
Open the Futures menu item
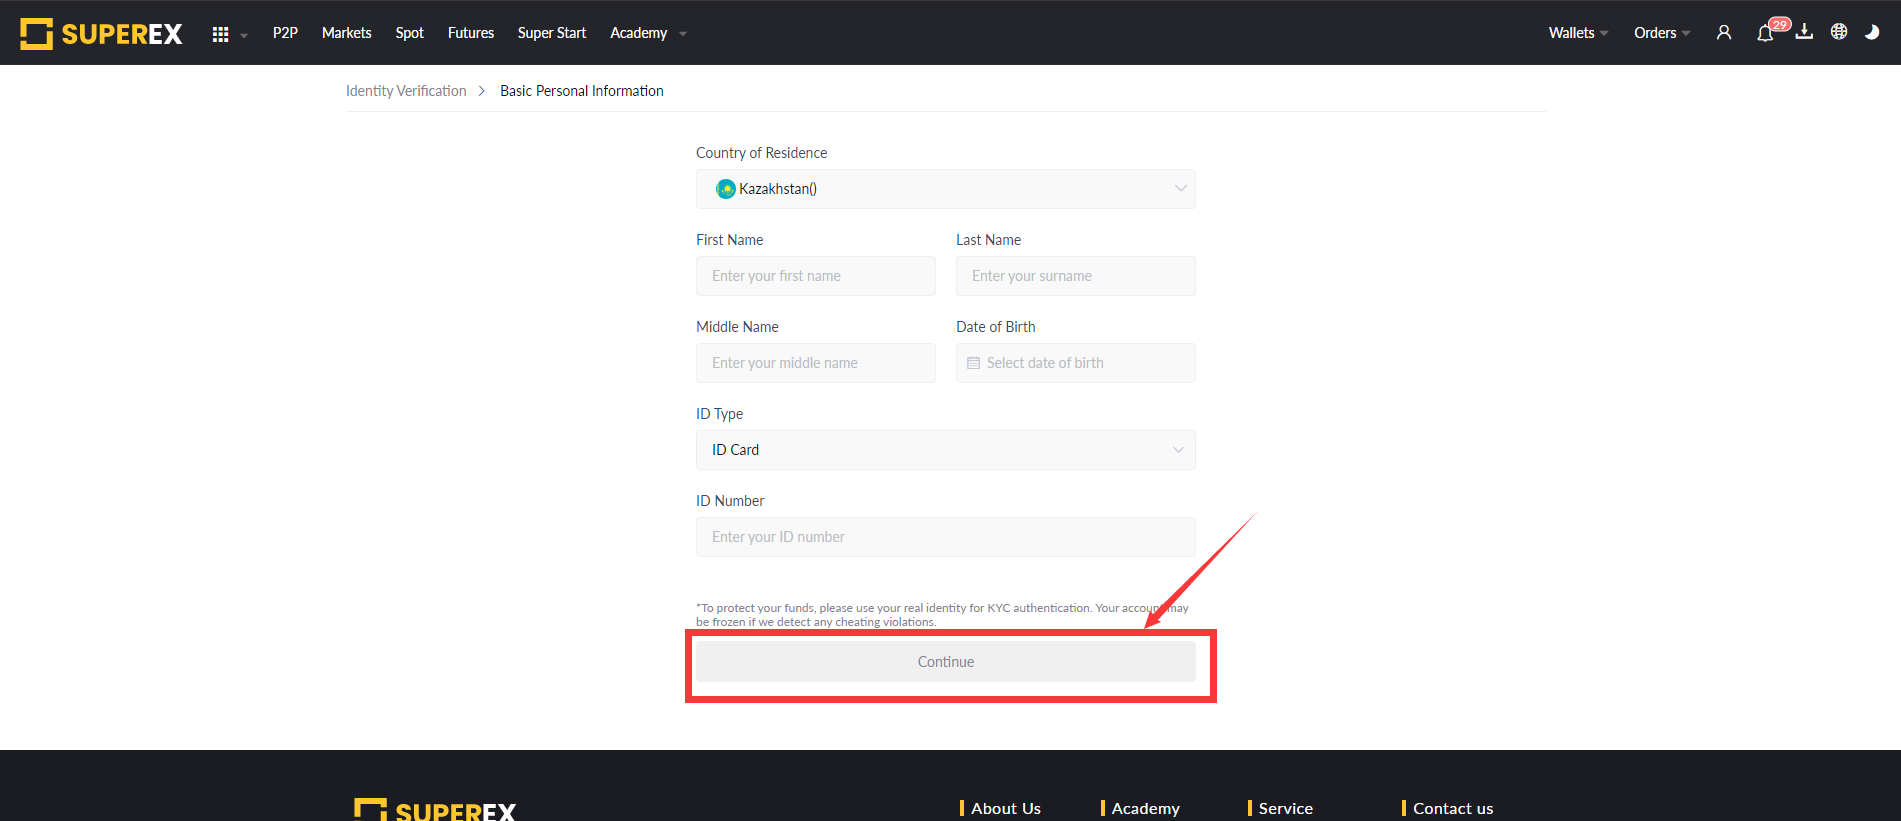click(471, 33)
